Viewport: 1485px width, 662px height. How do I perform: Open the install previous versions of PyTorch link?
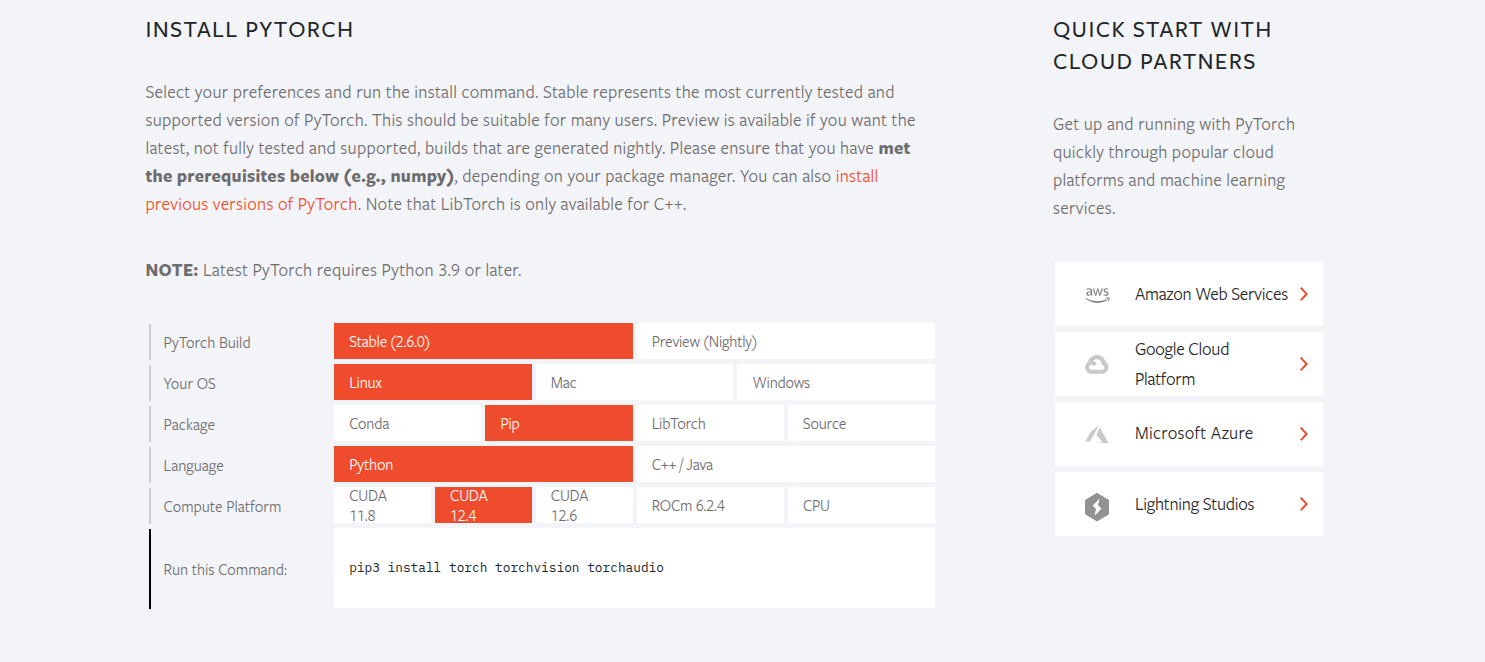coord(251,204)
